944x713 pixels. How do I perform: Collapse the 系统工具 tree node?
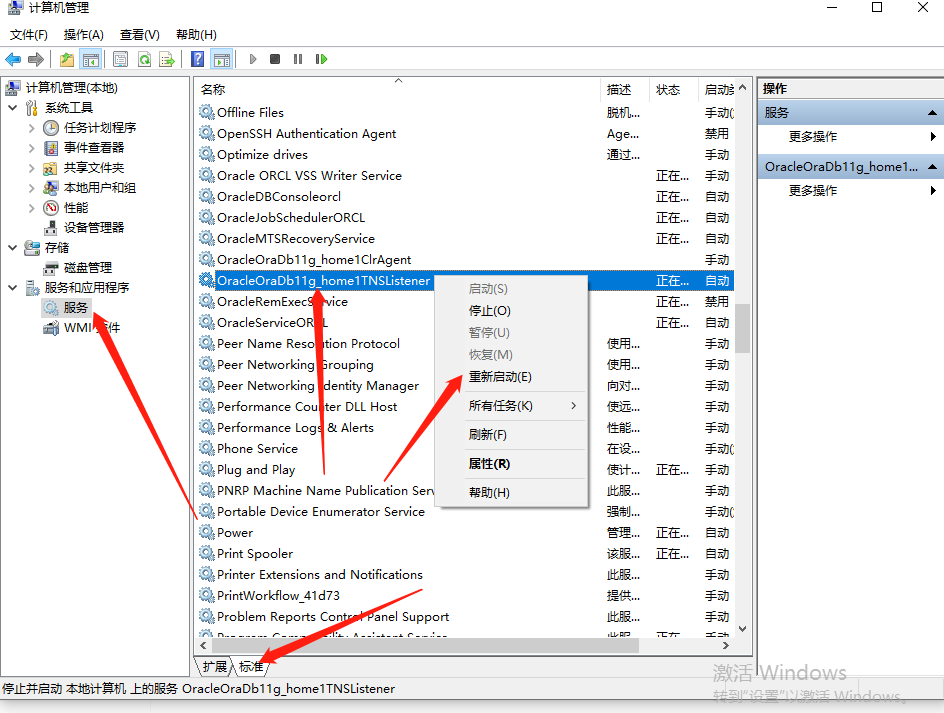[13, 108]
